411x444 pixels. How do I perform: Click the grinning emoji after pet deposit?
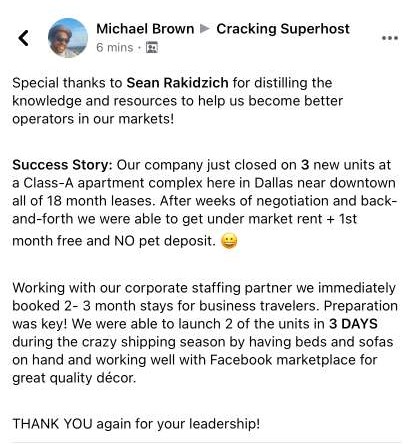pos(229,241)
